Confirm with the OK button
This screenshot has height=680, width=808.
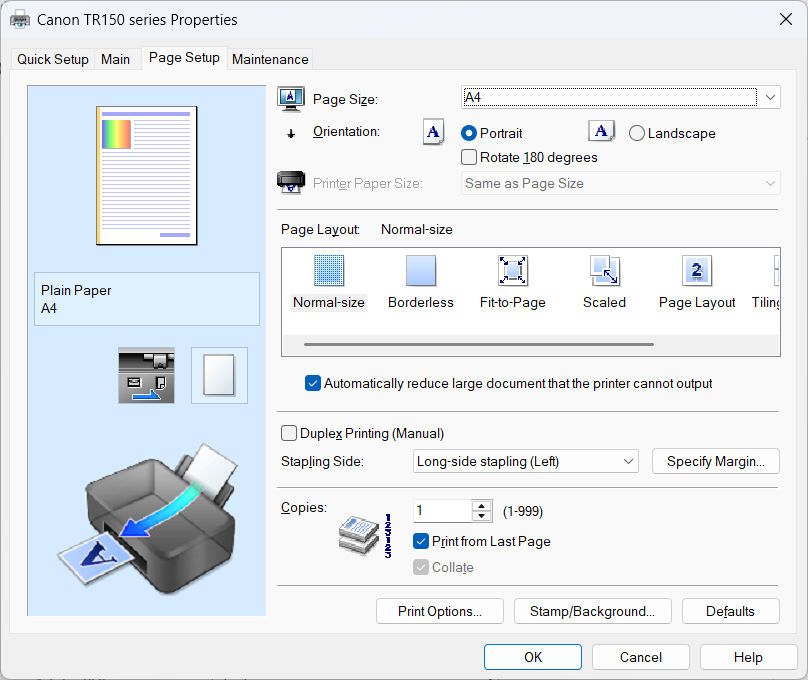(x=533, y=657)
